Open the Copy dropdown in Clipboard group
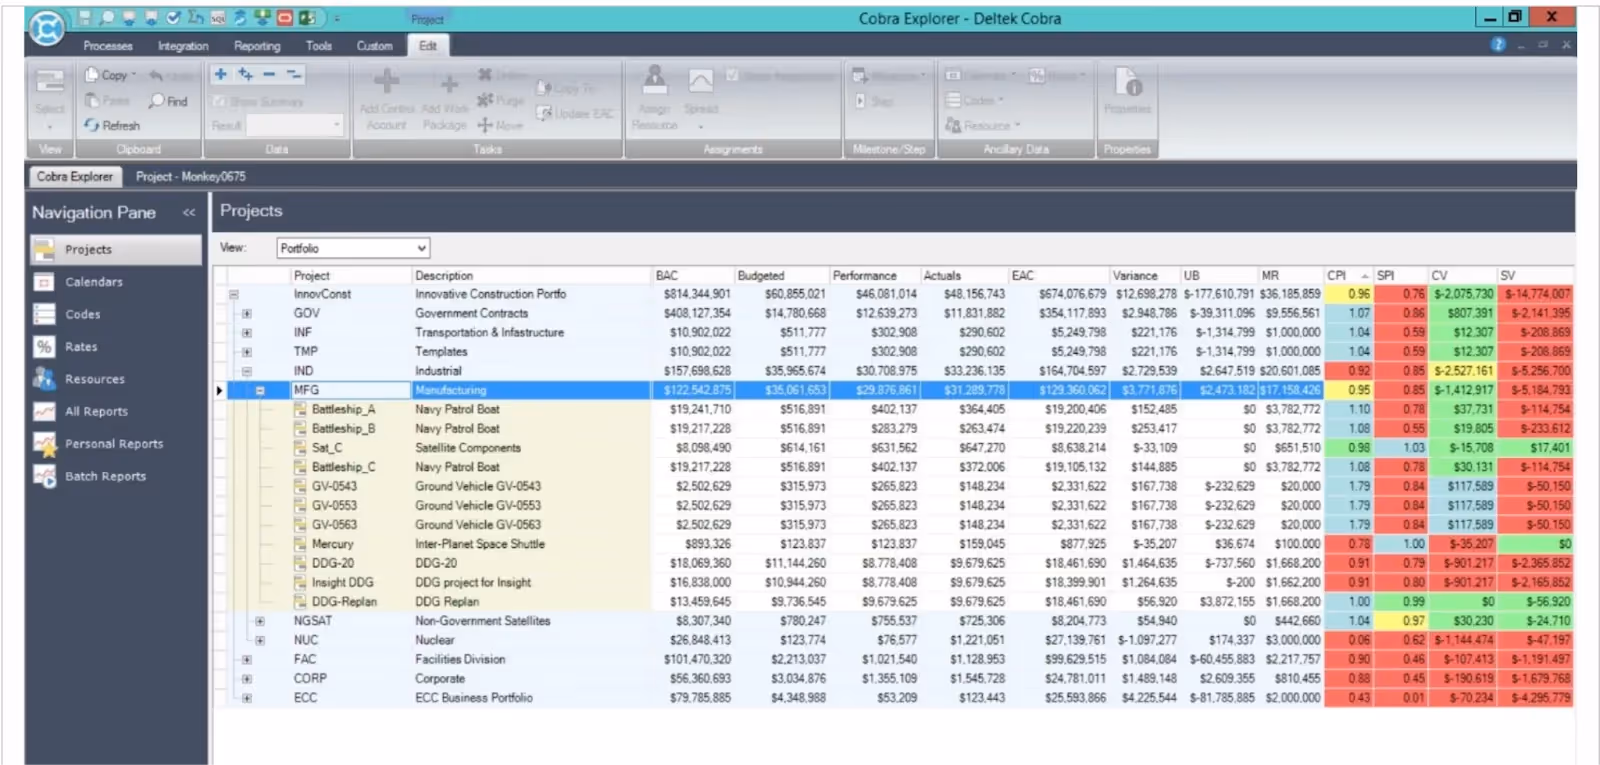 tap(134, 74)
